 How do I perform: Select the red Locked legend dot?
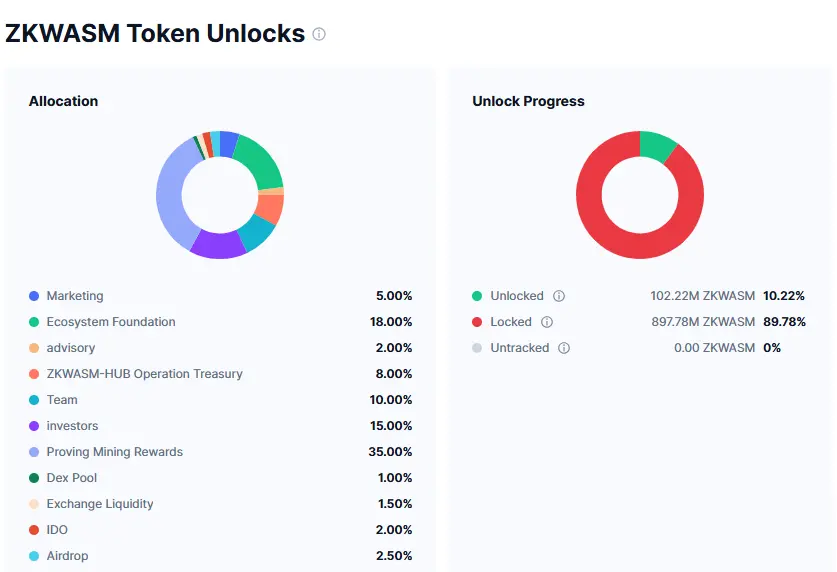pos(477,322)
